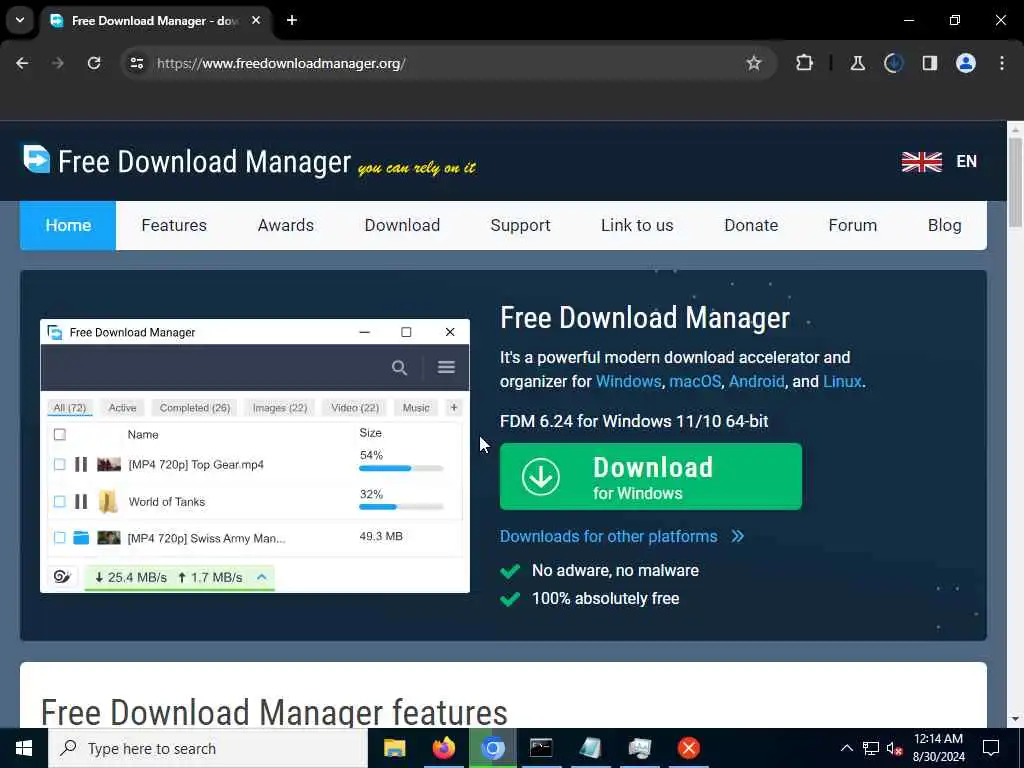
Task: Select the Images (22) filter tab
Action: click(280, 408)
